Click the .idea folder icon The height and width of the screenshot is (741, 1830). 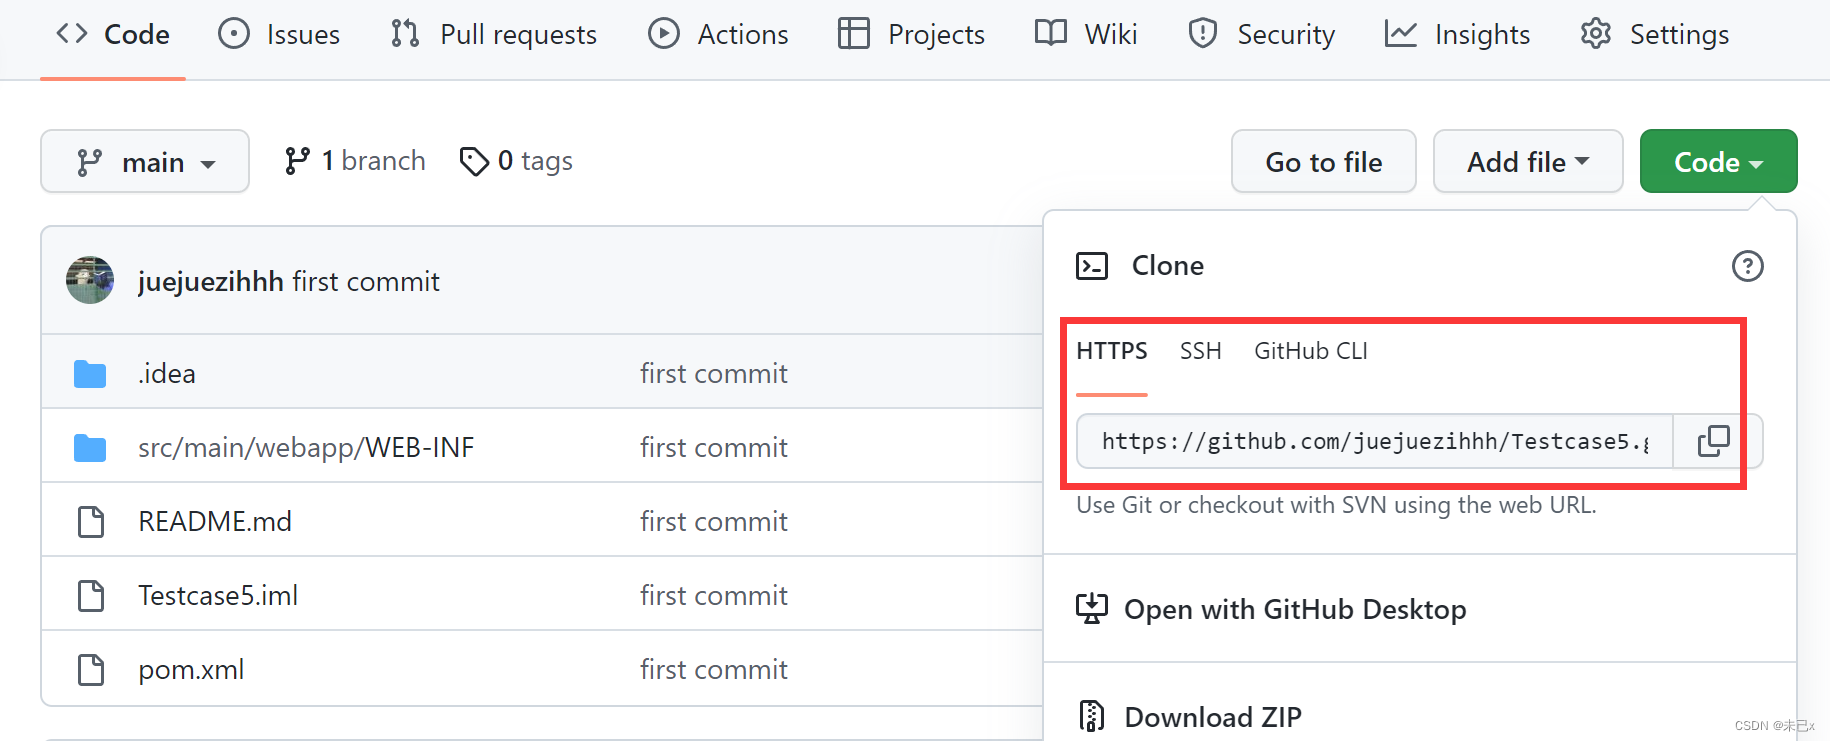coord(90,374)
